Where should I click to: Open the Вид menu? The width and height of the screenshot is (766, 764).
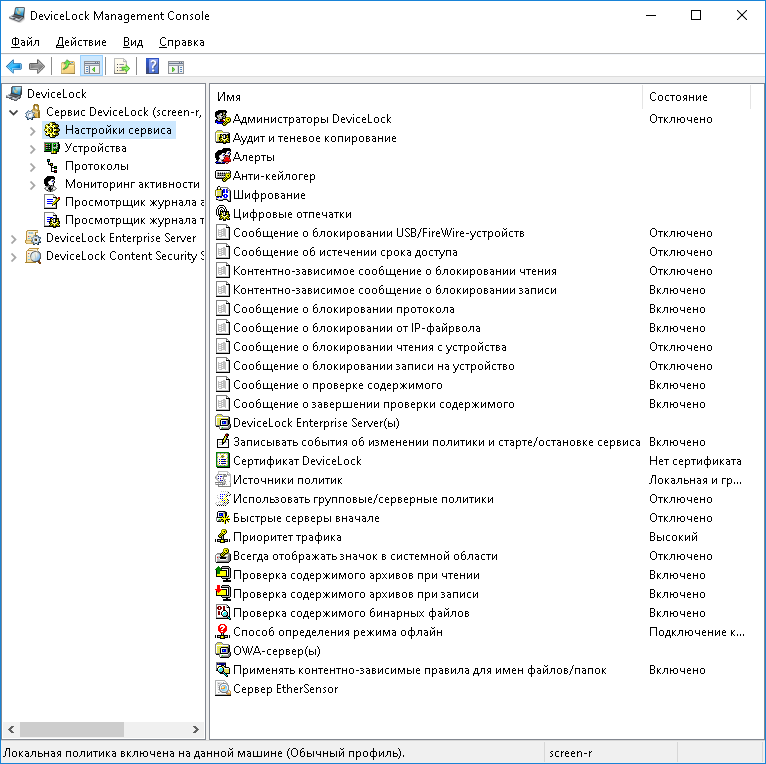(x=132, y=42)
